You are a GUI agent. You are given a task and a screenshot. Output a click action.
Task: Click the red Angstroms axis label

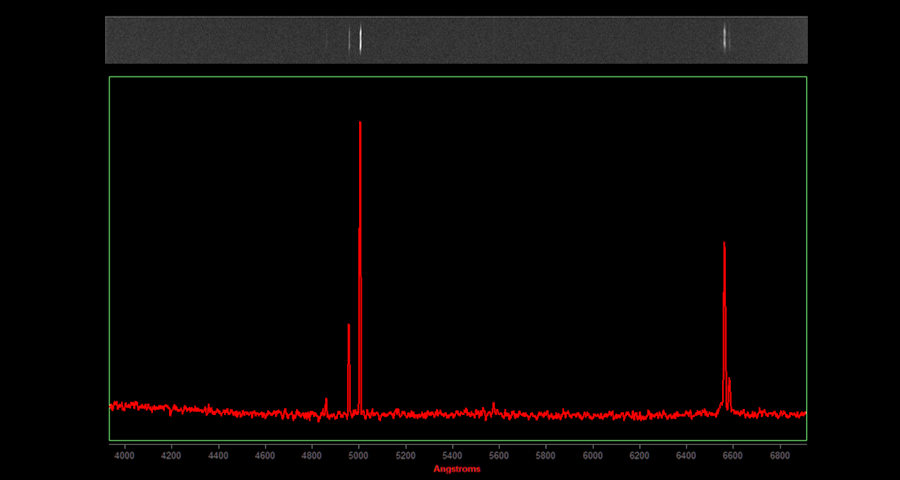click(456, 469)
